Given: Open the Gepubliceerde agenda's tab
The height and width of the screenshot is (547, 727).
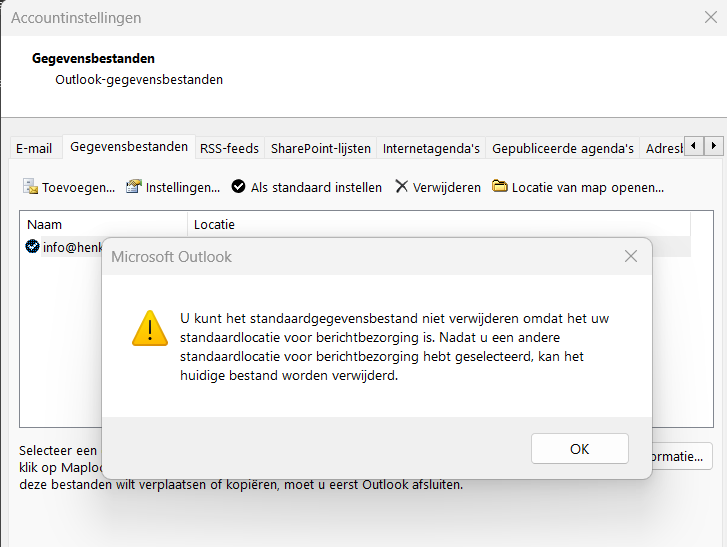Looking at the screenshot, I should pos(563,148).
